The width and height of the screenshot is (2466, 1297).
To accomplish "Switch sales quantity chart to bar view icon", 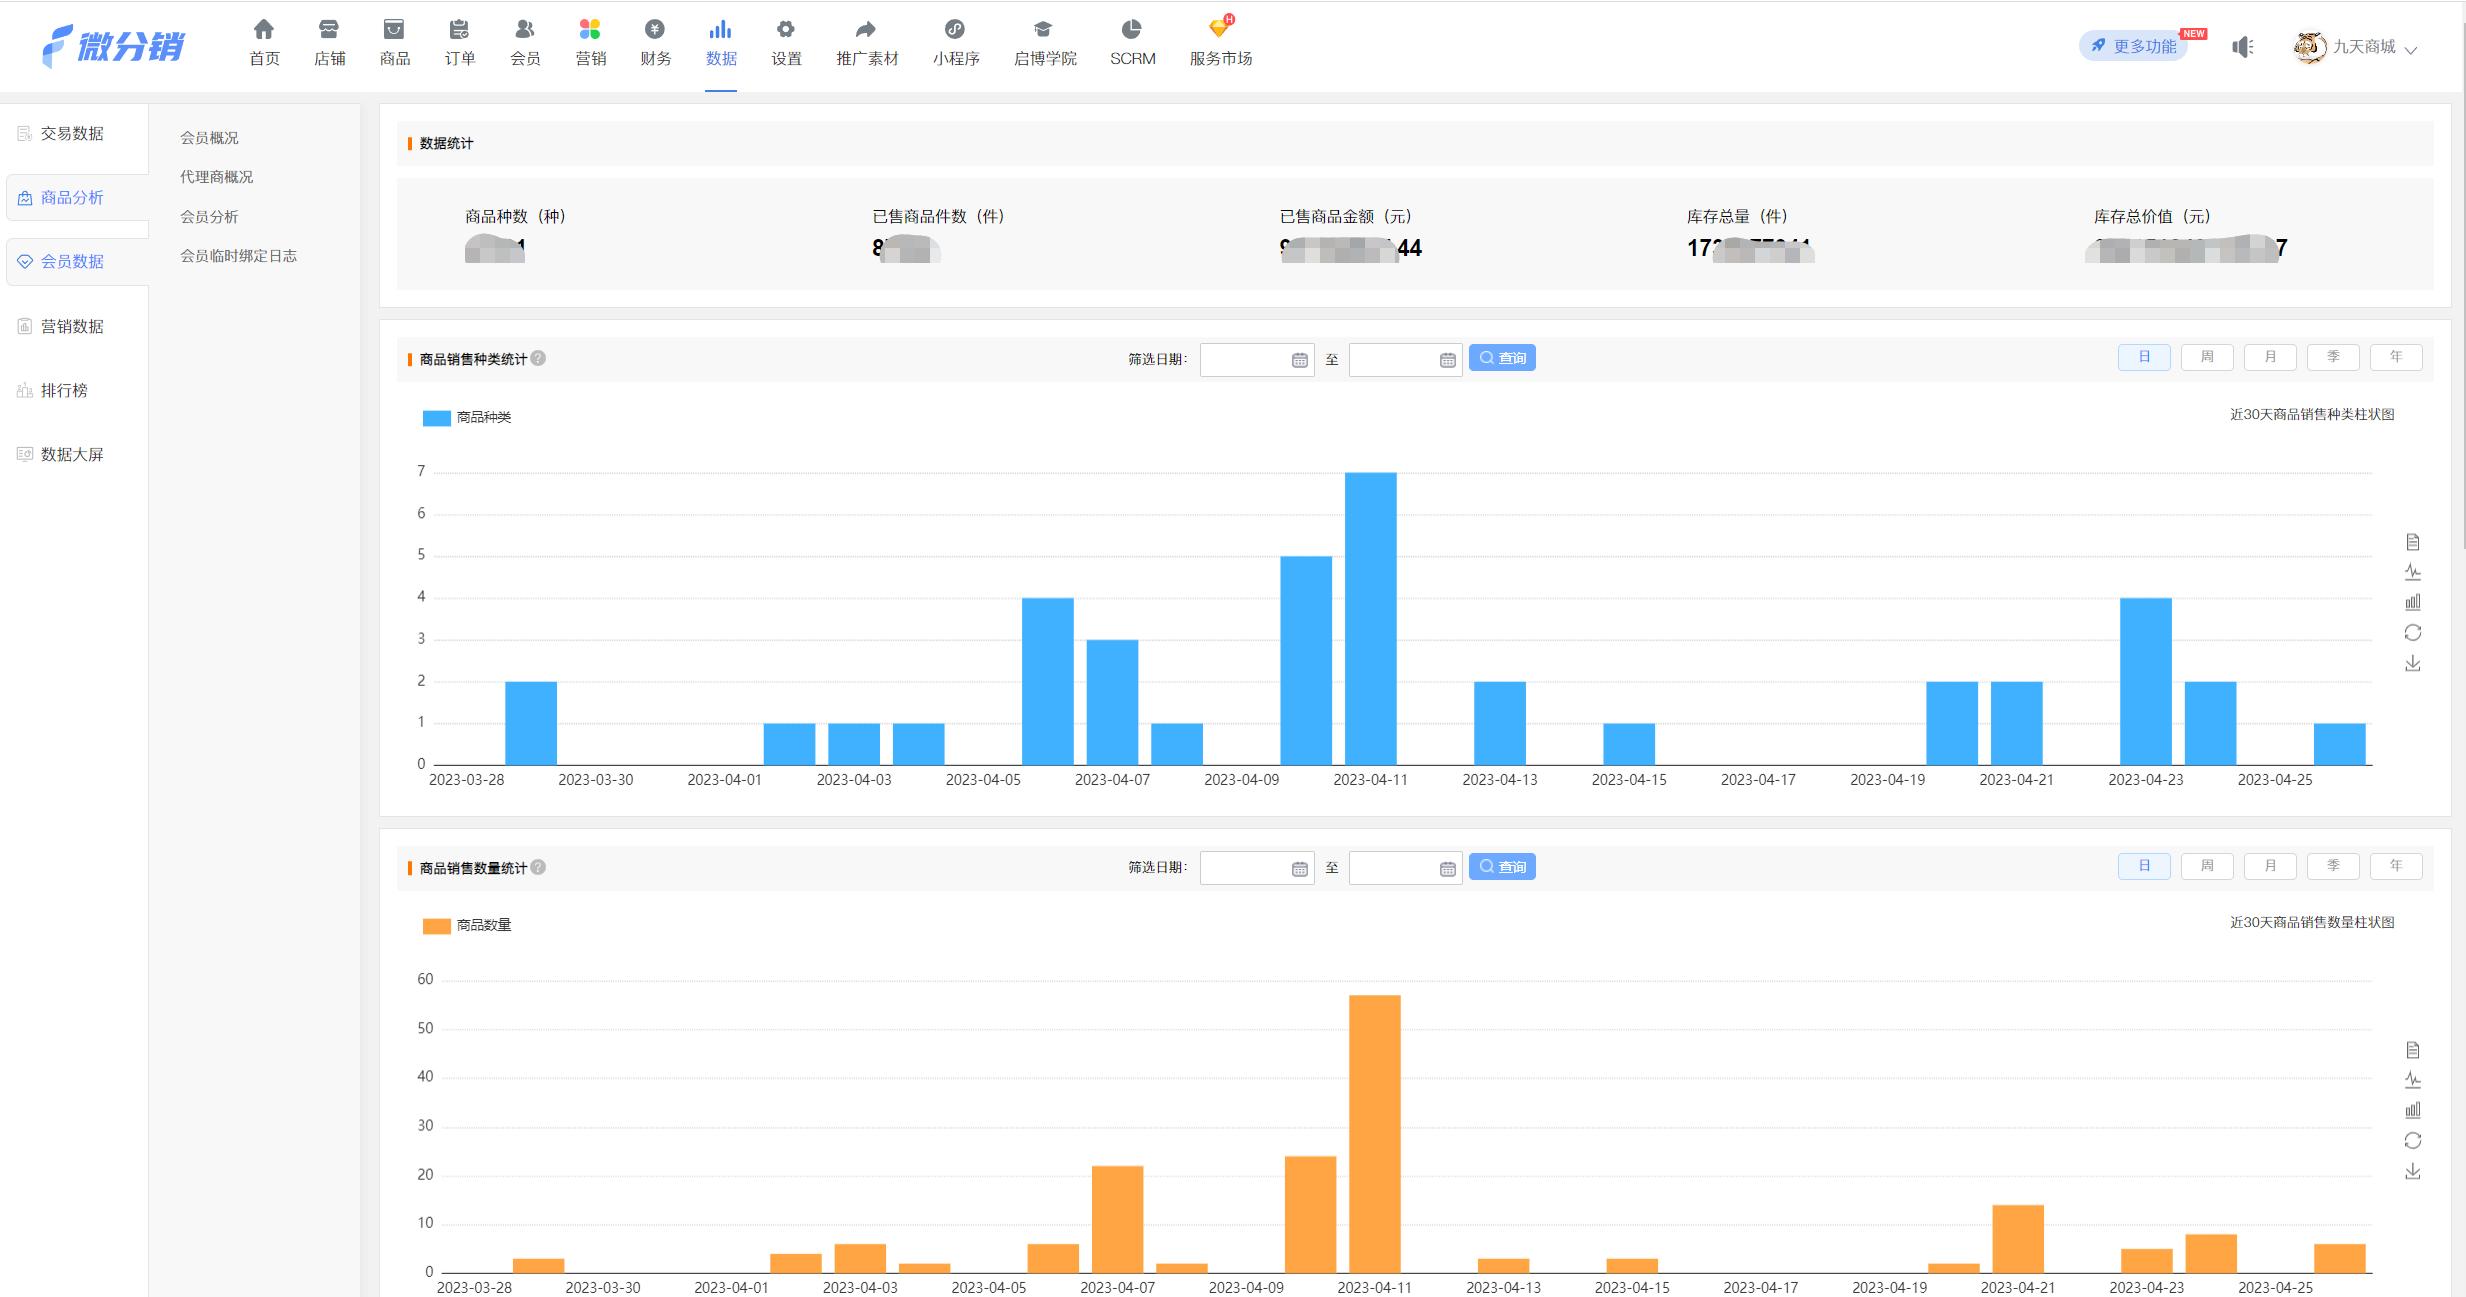I will pyautogui.click(x=2412, y=1110).
